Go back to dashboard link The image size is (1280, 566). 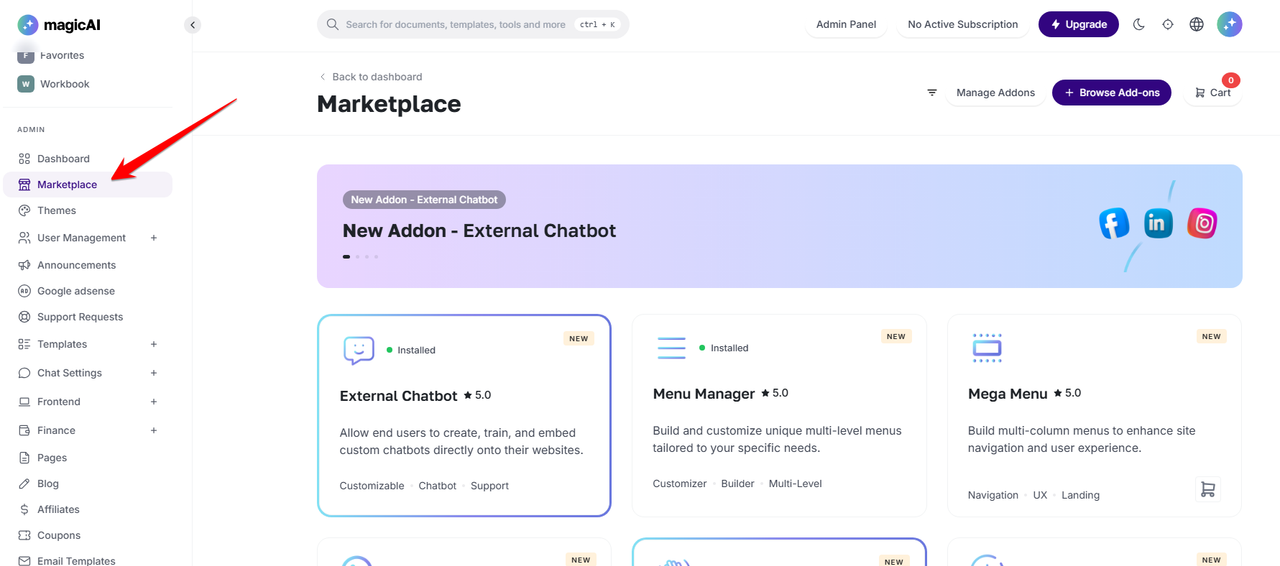coord(370,77)
